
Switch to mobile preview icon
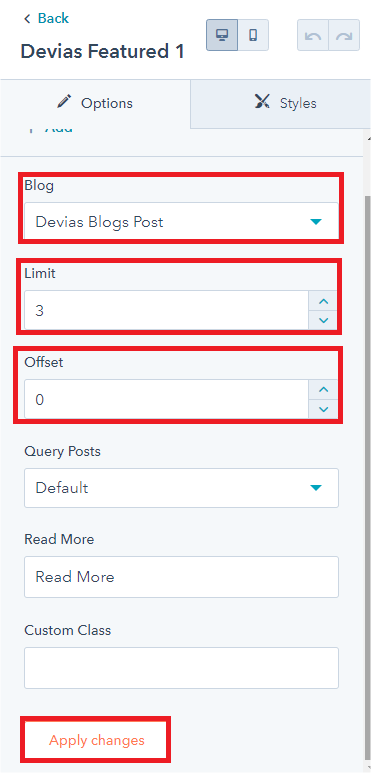click(x=253, y=35)
